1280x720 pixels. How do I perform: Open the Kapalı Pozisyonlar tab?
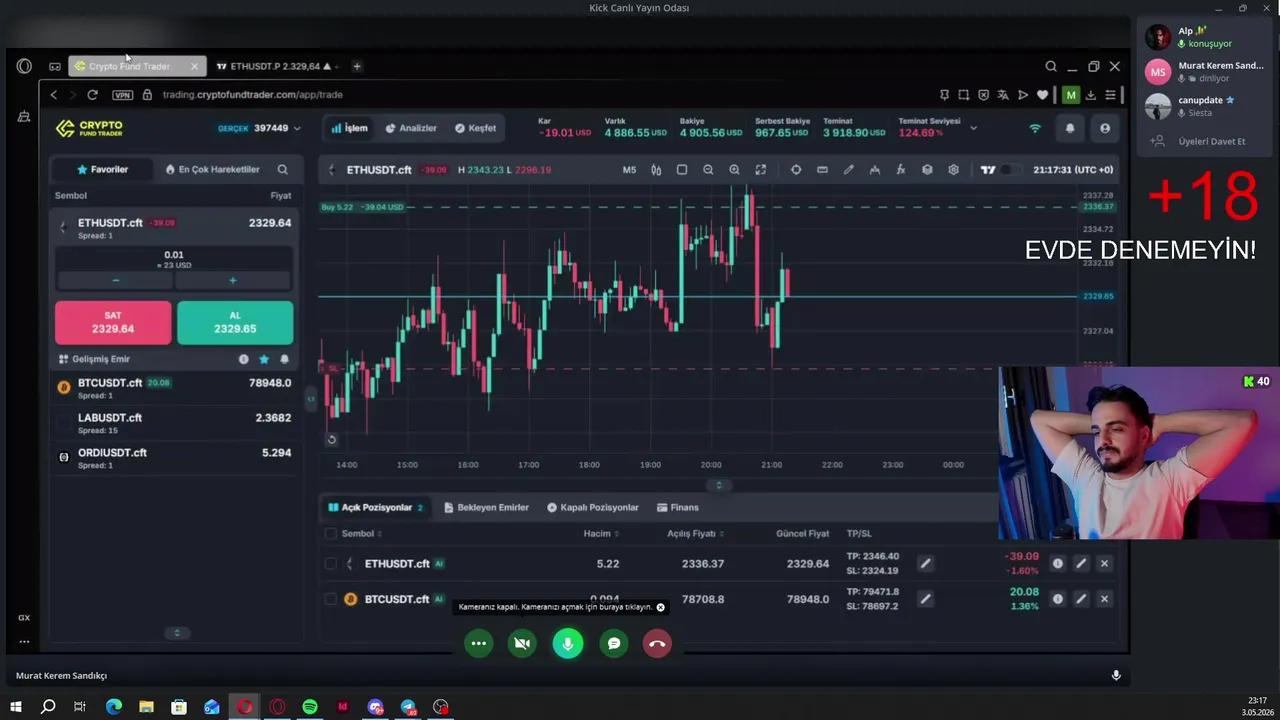click(x=593, y=508)
